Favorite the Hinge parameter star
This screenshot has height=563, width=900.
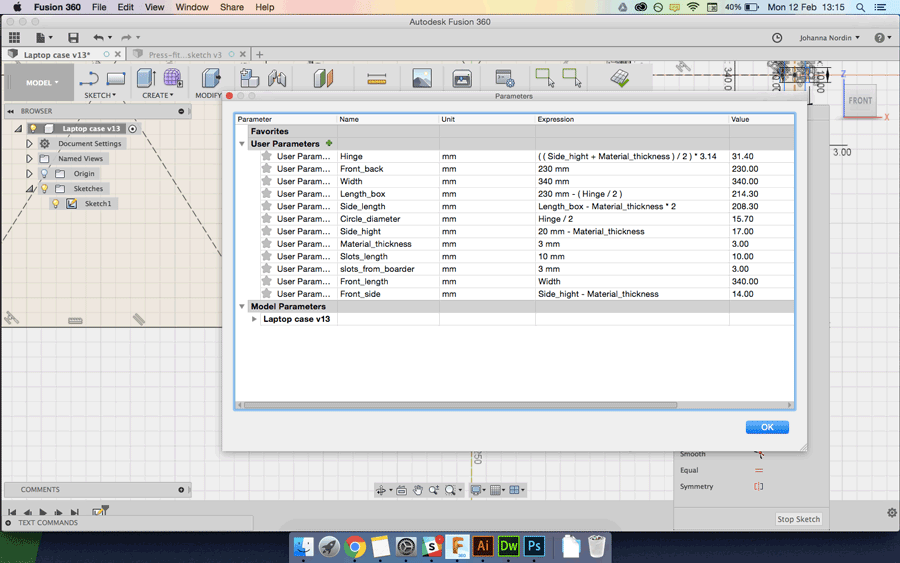266,156
